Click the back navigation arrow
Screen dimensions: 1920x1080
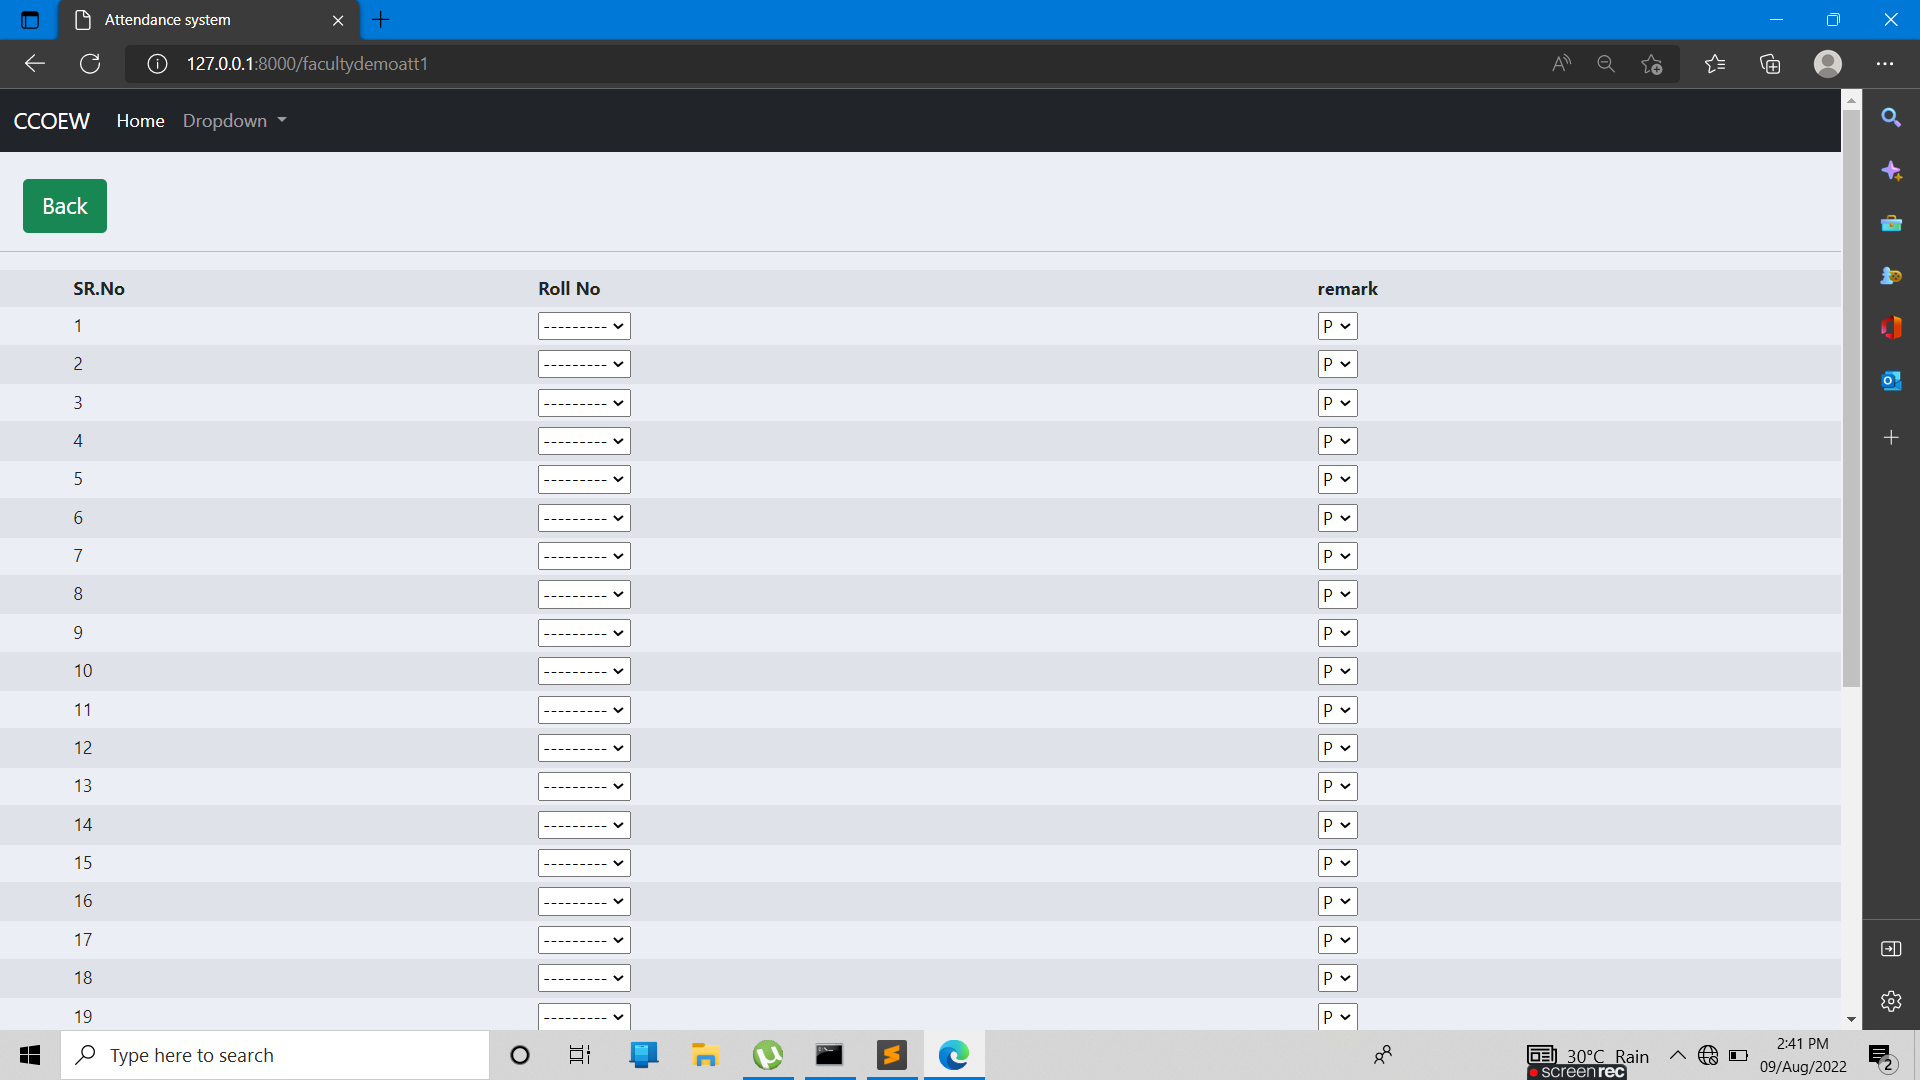35,64
